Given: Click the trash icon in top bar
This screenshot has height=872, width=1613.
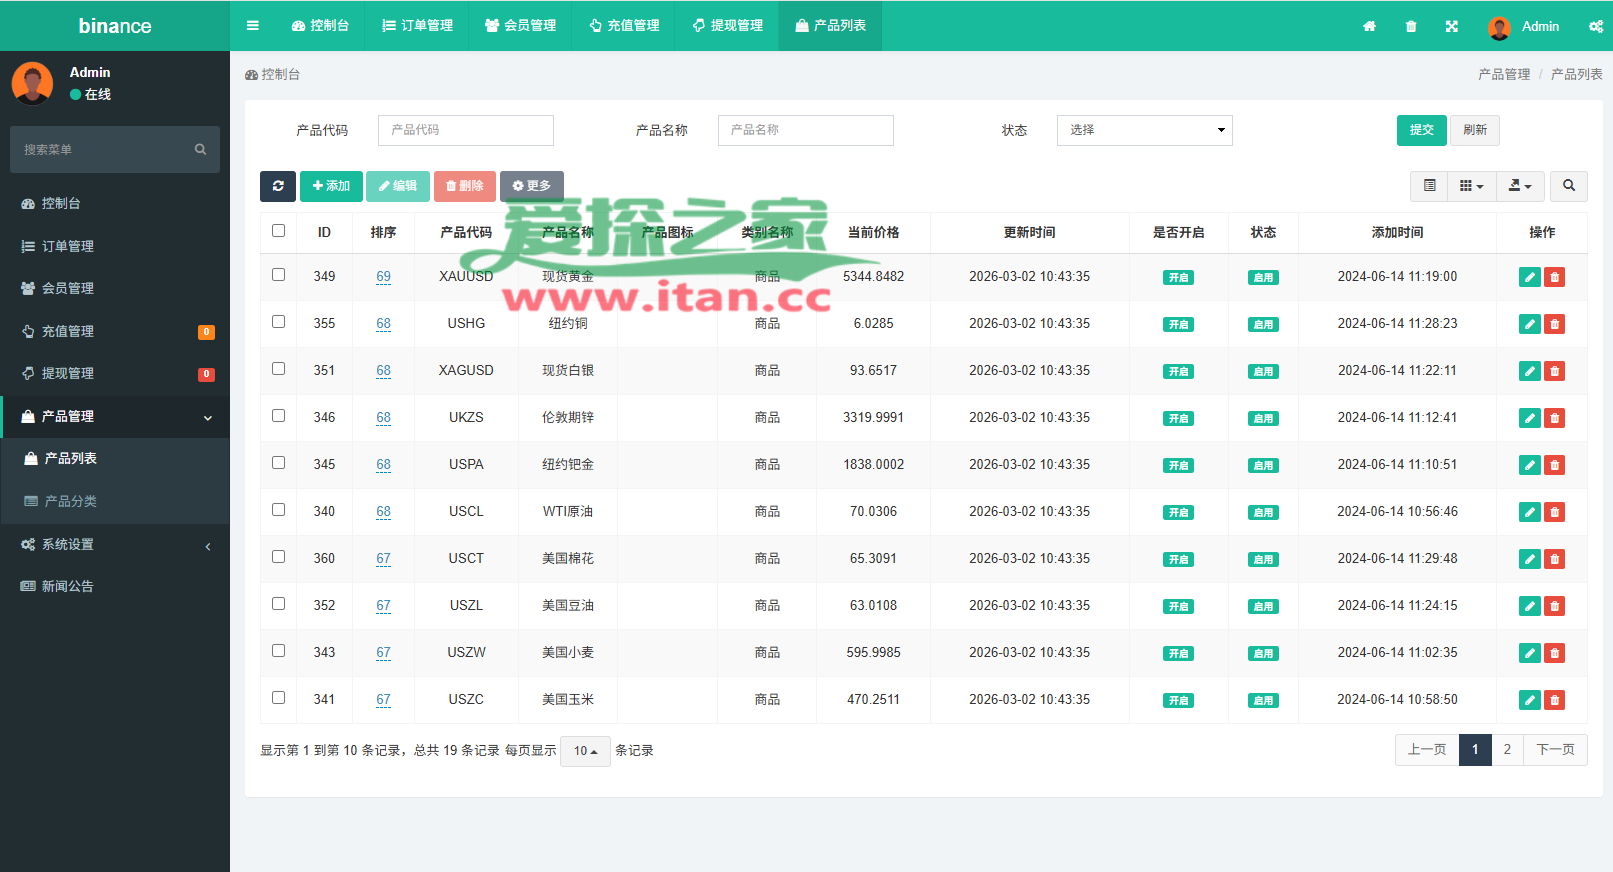Looking at the screenshot, I should 1410,26.
